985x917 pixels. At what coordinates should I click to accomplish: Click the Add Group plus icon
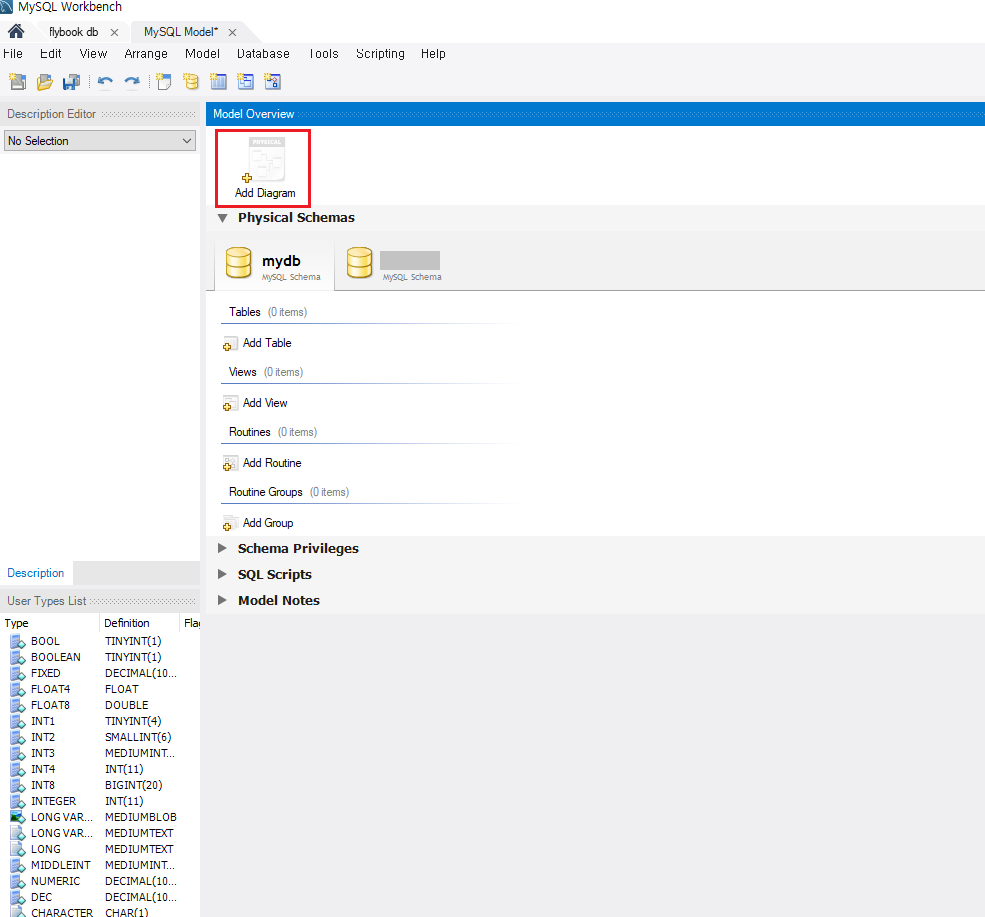[x=229, y=523]
